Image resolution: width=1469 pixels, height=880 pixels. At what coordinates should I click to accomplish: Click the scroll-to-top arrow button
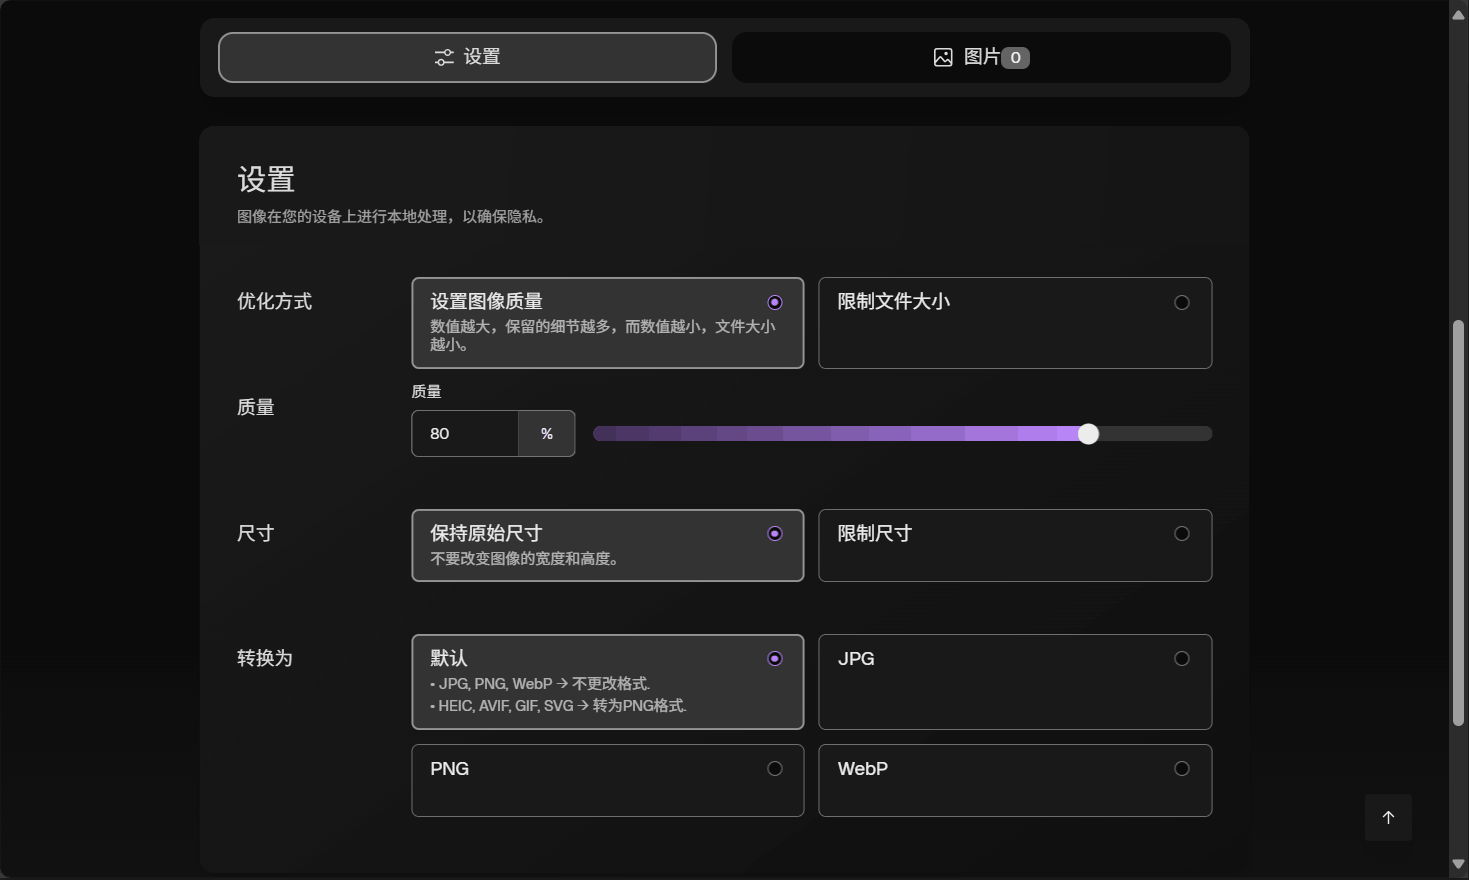coord(1388,817)
